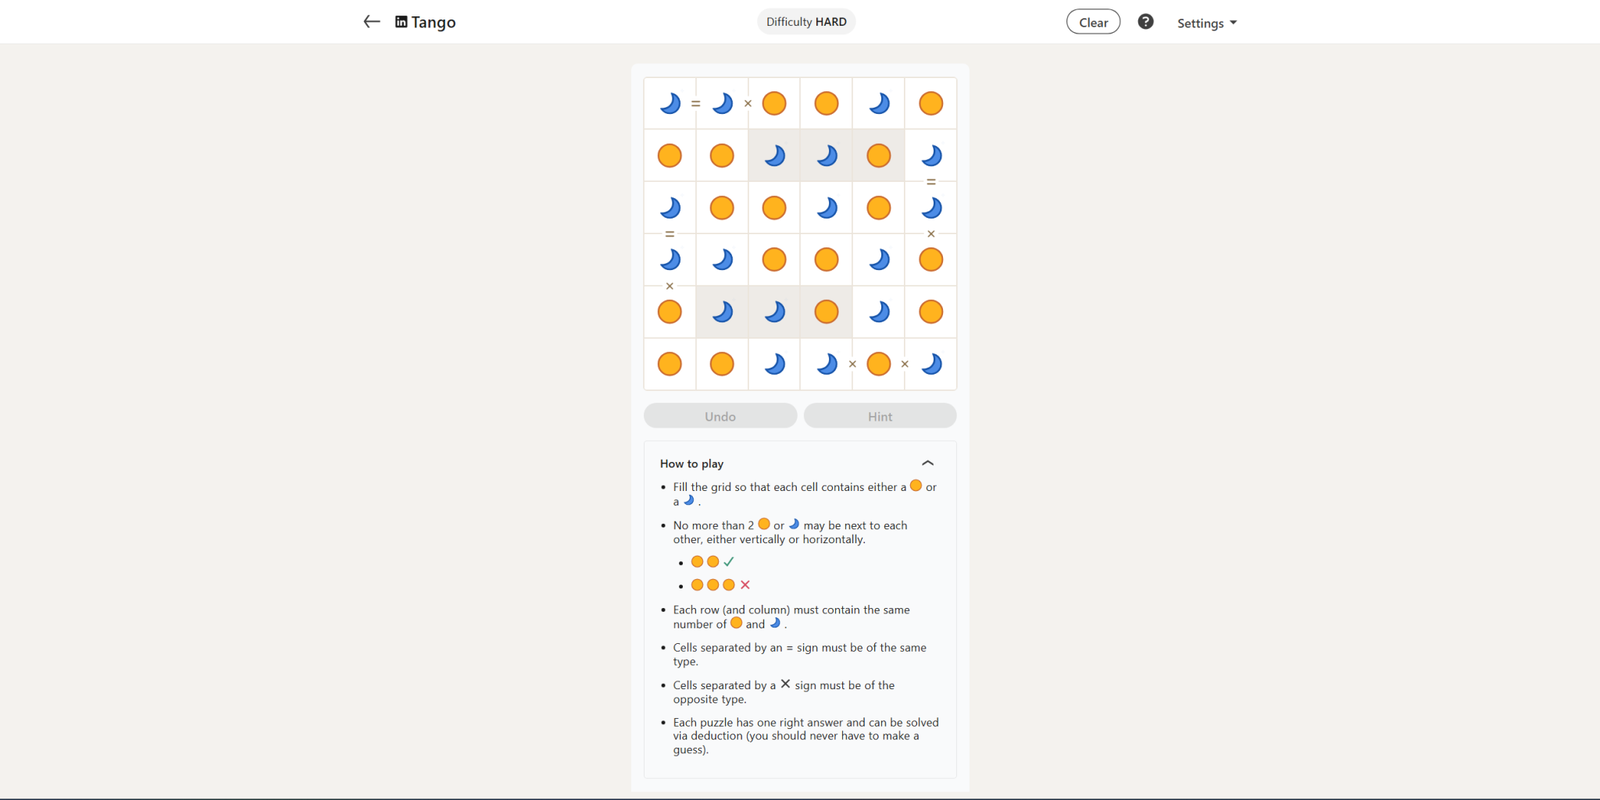Open the Settings dropdown
Image resolution: width=1600 pixels, height=800 pixels.
click(x=1206, y=23)
